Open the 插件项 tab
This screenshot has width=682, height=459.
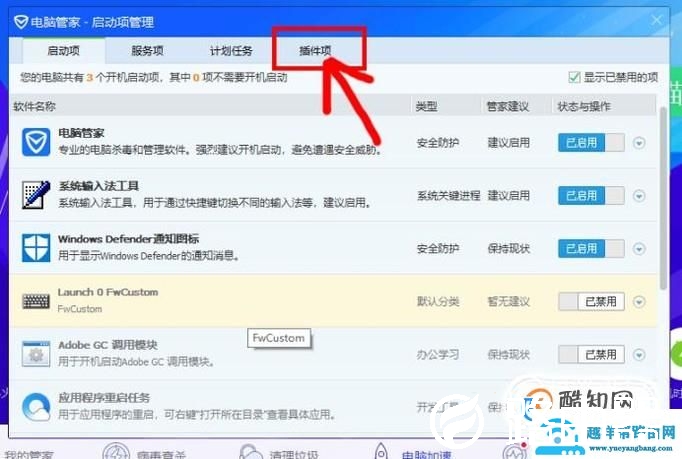(315, 51)
